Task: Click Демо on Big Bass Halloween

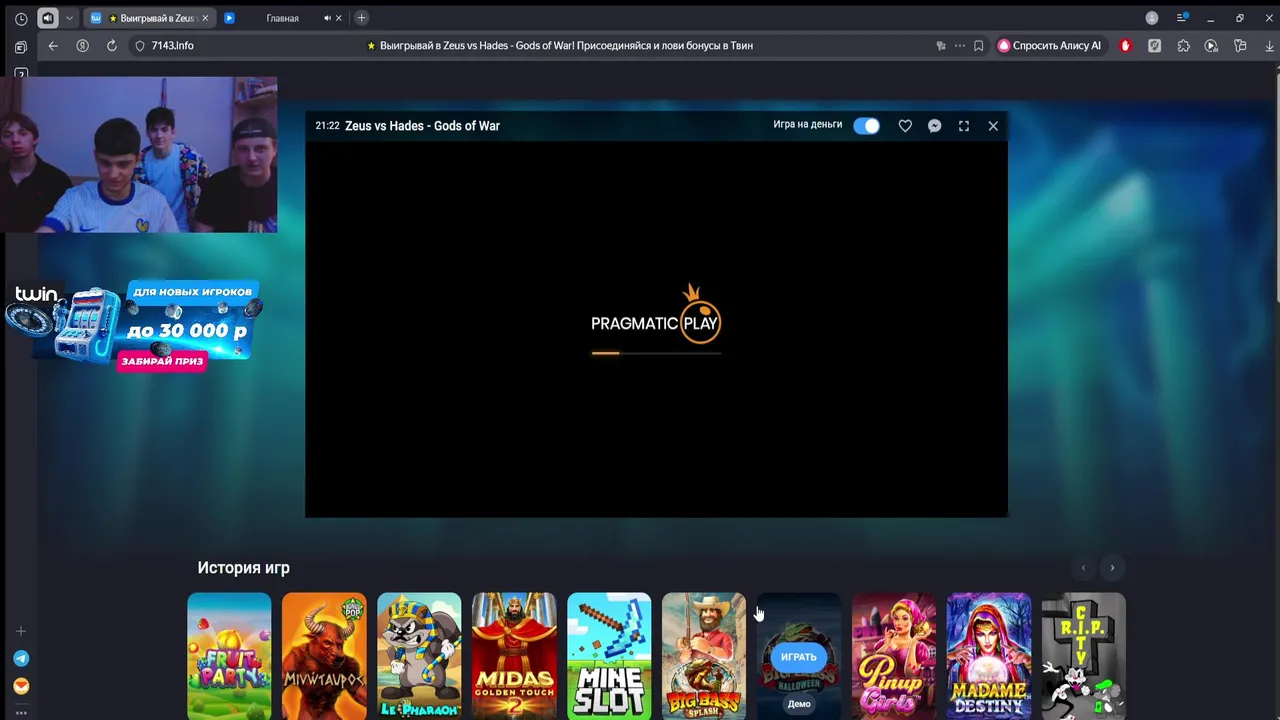Action: pos(799,704)
